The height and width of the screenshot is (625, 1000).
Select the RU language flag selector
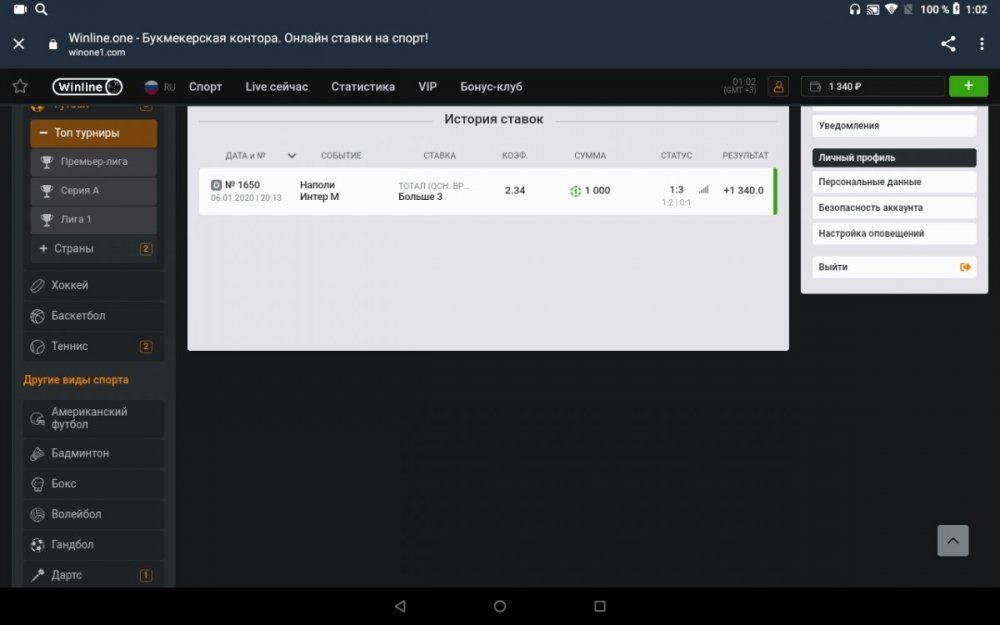(x=159, y=87)
